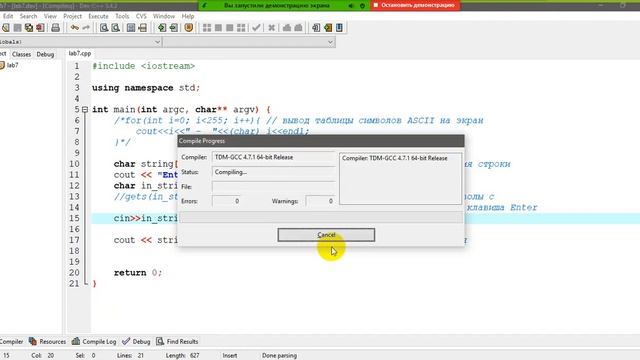The height and width of the screenshot is (360, 640).
Task: Click the compile progress bar
Action: click(322, 217)
